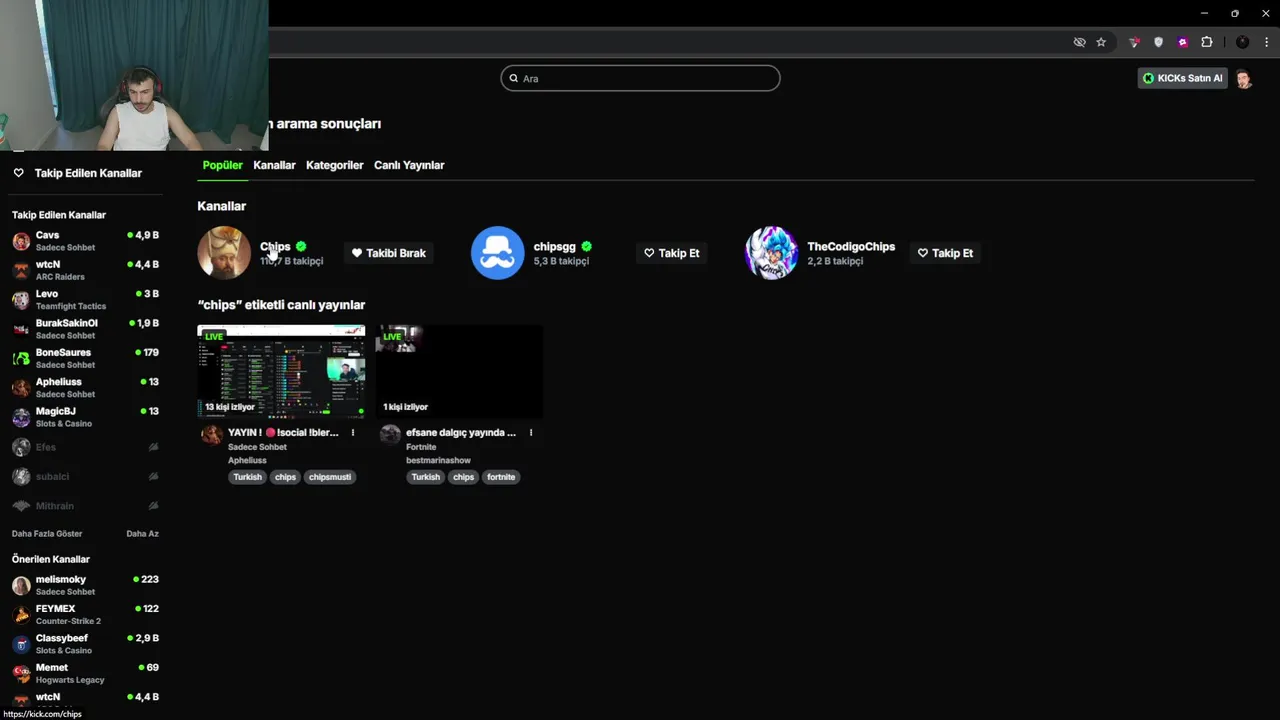
Task: Focus the Ara search field
Action: click(x=640, y=78)
